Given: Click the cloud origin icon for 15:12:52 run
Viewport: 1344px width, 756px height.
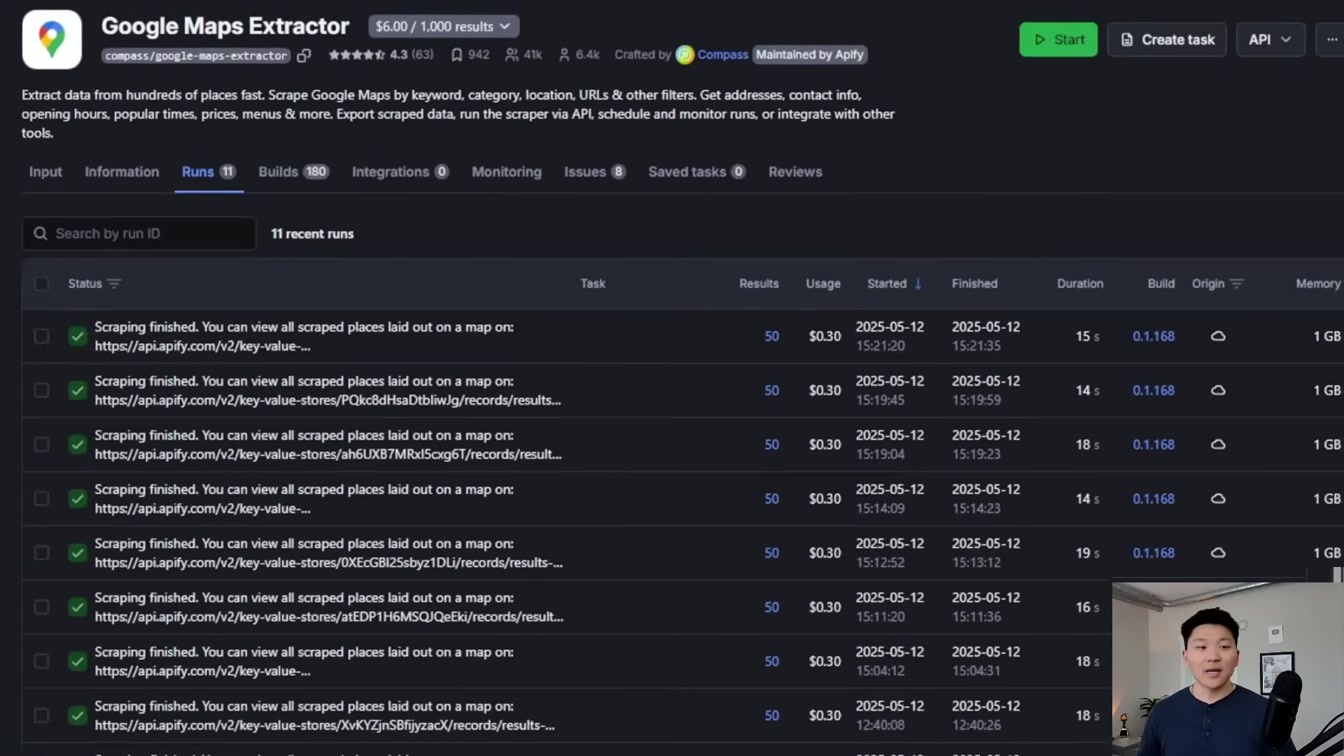Looking at the screenshot, I should (x=1218, y=553).
